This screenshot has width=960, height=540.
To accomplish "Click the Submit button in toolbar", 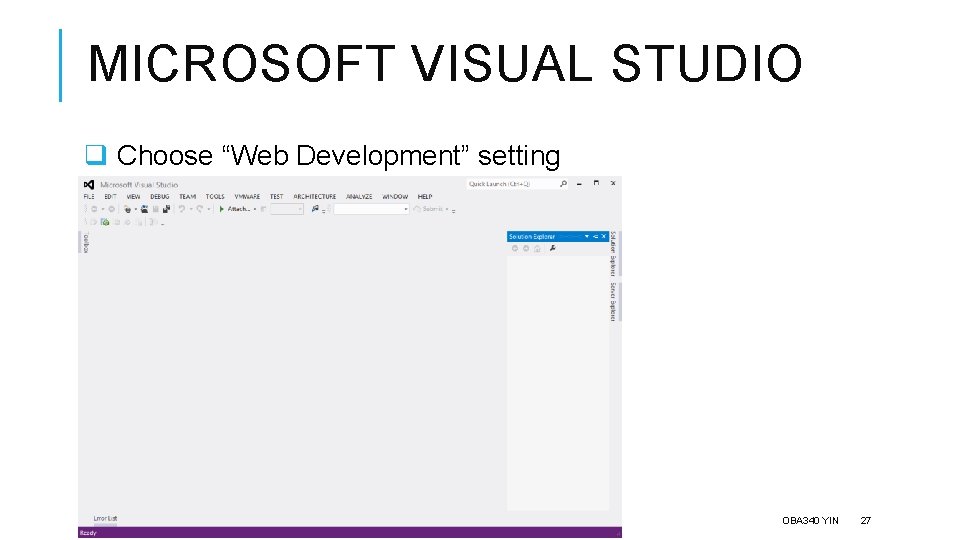I will 427,209.
